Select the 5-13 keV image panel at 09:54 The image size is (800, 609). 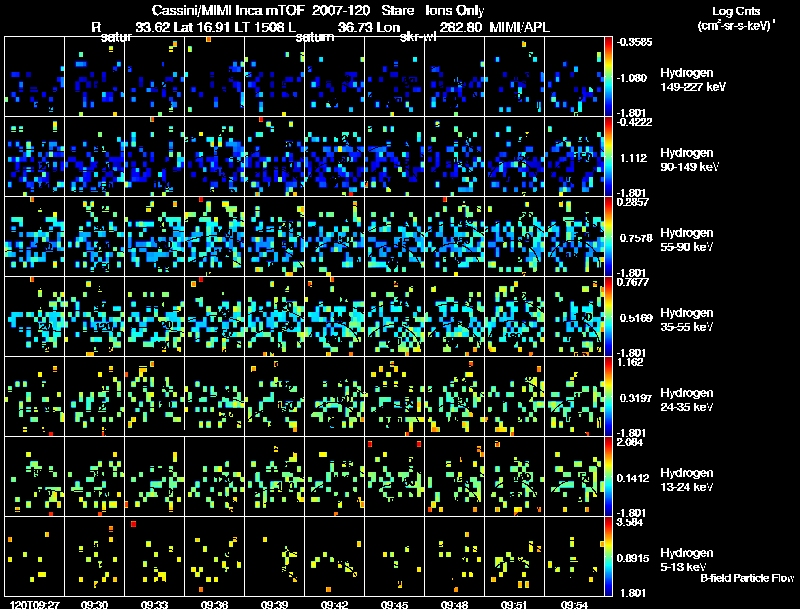tap(574, 557)
